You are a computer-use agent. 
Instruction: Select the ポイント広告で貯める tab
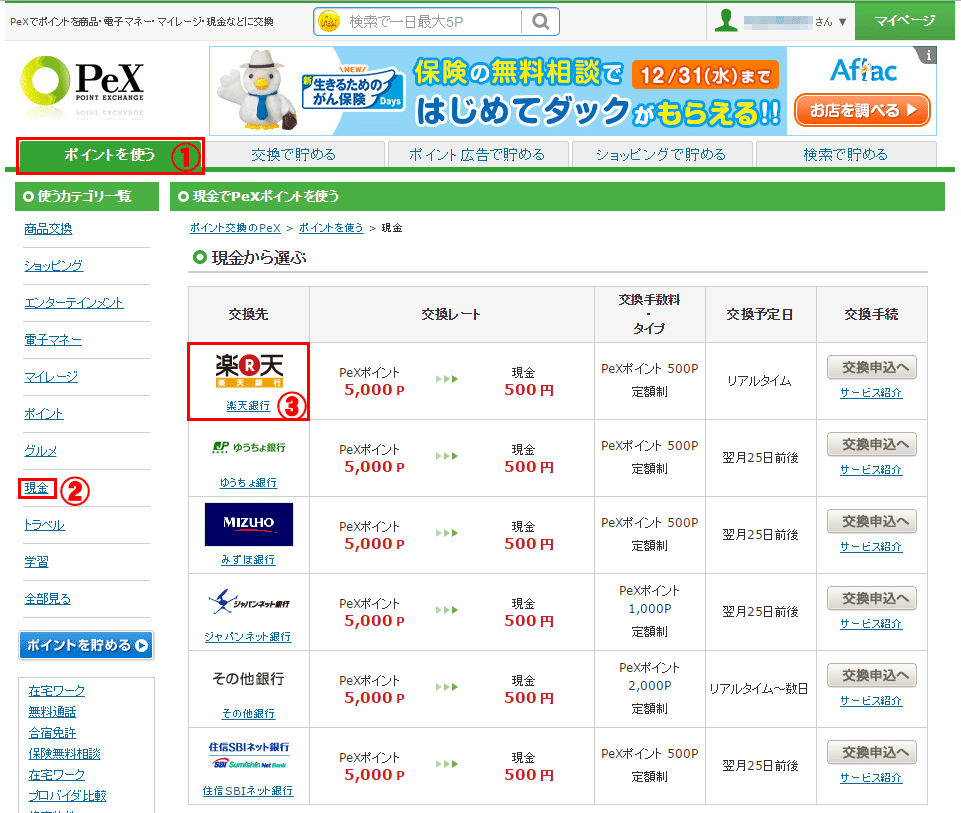477,155
